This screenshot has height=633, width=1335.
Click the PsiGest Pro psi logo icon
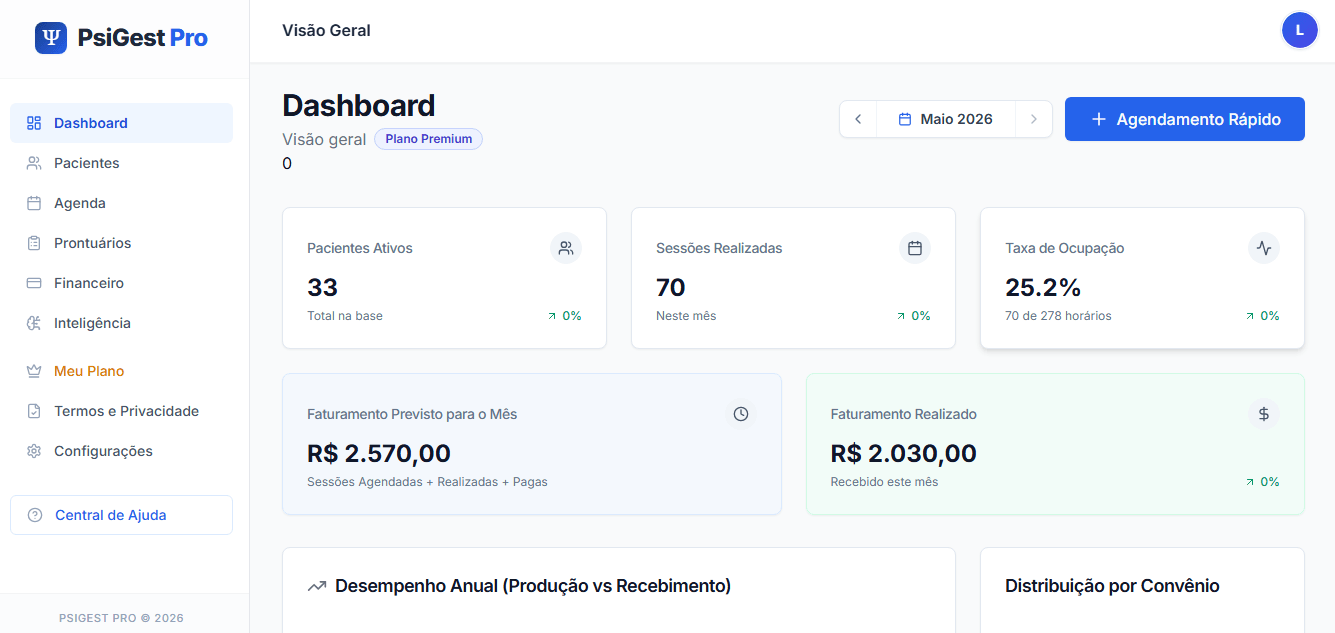51,38
